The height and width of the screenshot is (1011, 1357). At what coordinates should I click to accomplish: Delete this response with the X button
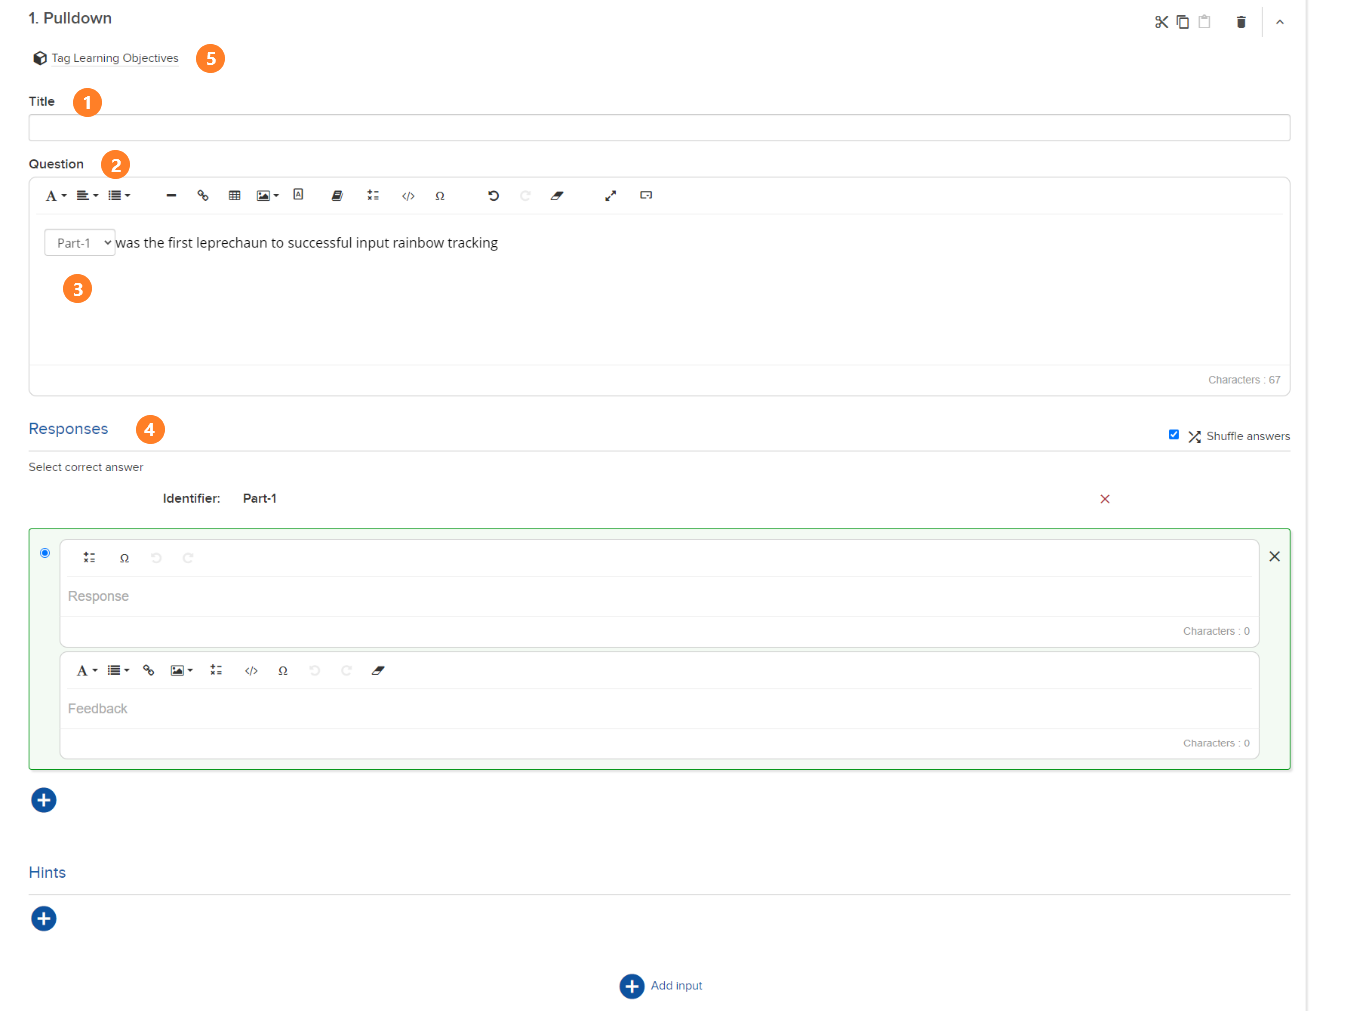pos(1275,557)
